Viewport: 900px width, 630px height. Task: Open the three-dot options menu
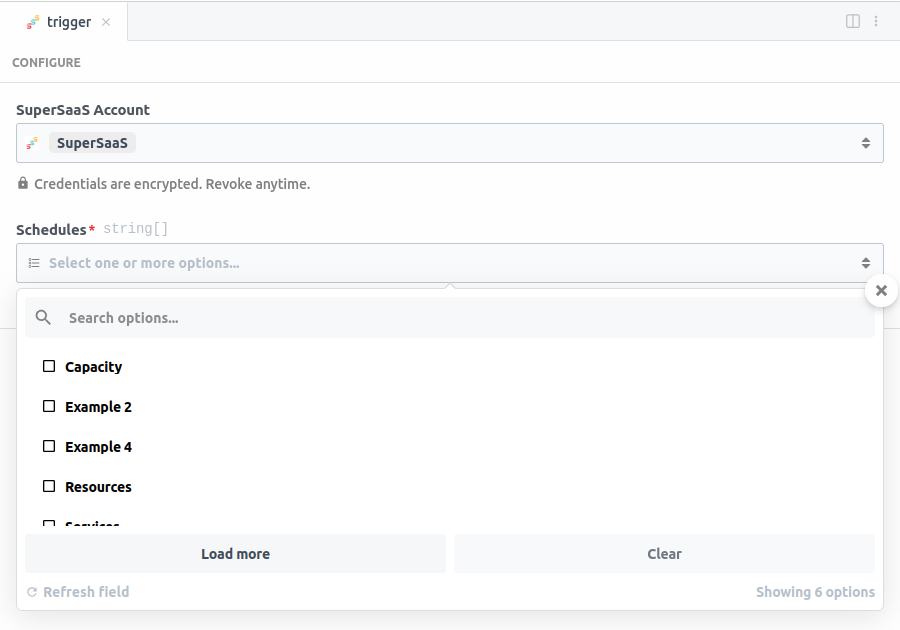(876, 21)
